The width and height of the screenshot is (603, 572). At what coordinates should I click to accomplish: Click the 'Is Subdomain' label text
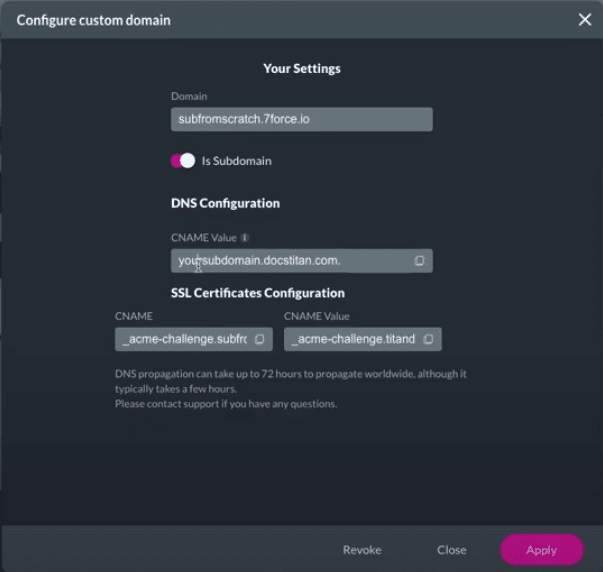[236, 161]
